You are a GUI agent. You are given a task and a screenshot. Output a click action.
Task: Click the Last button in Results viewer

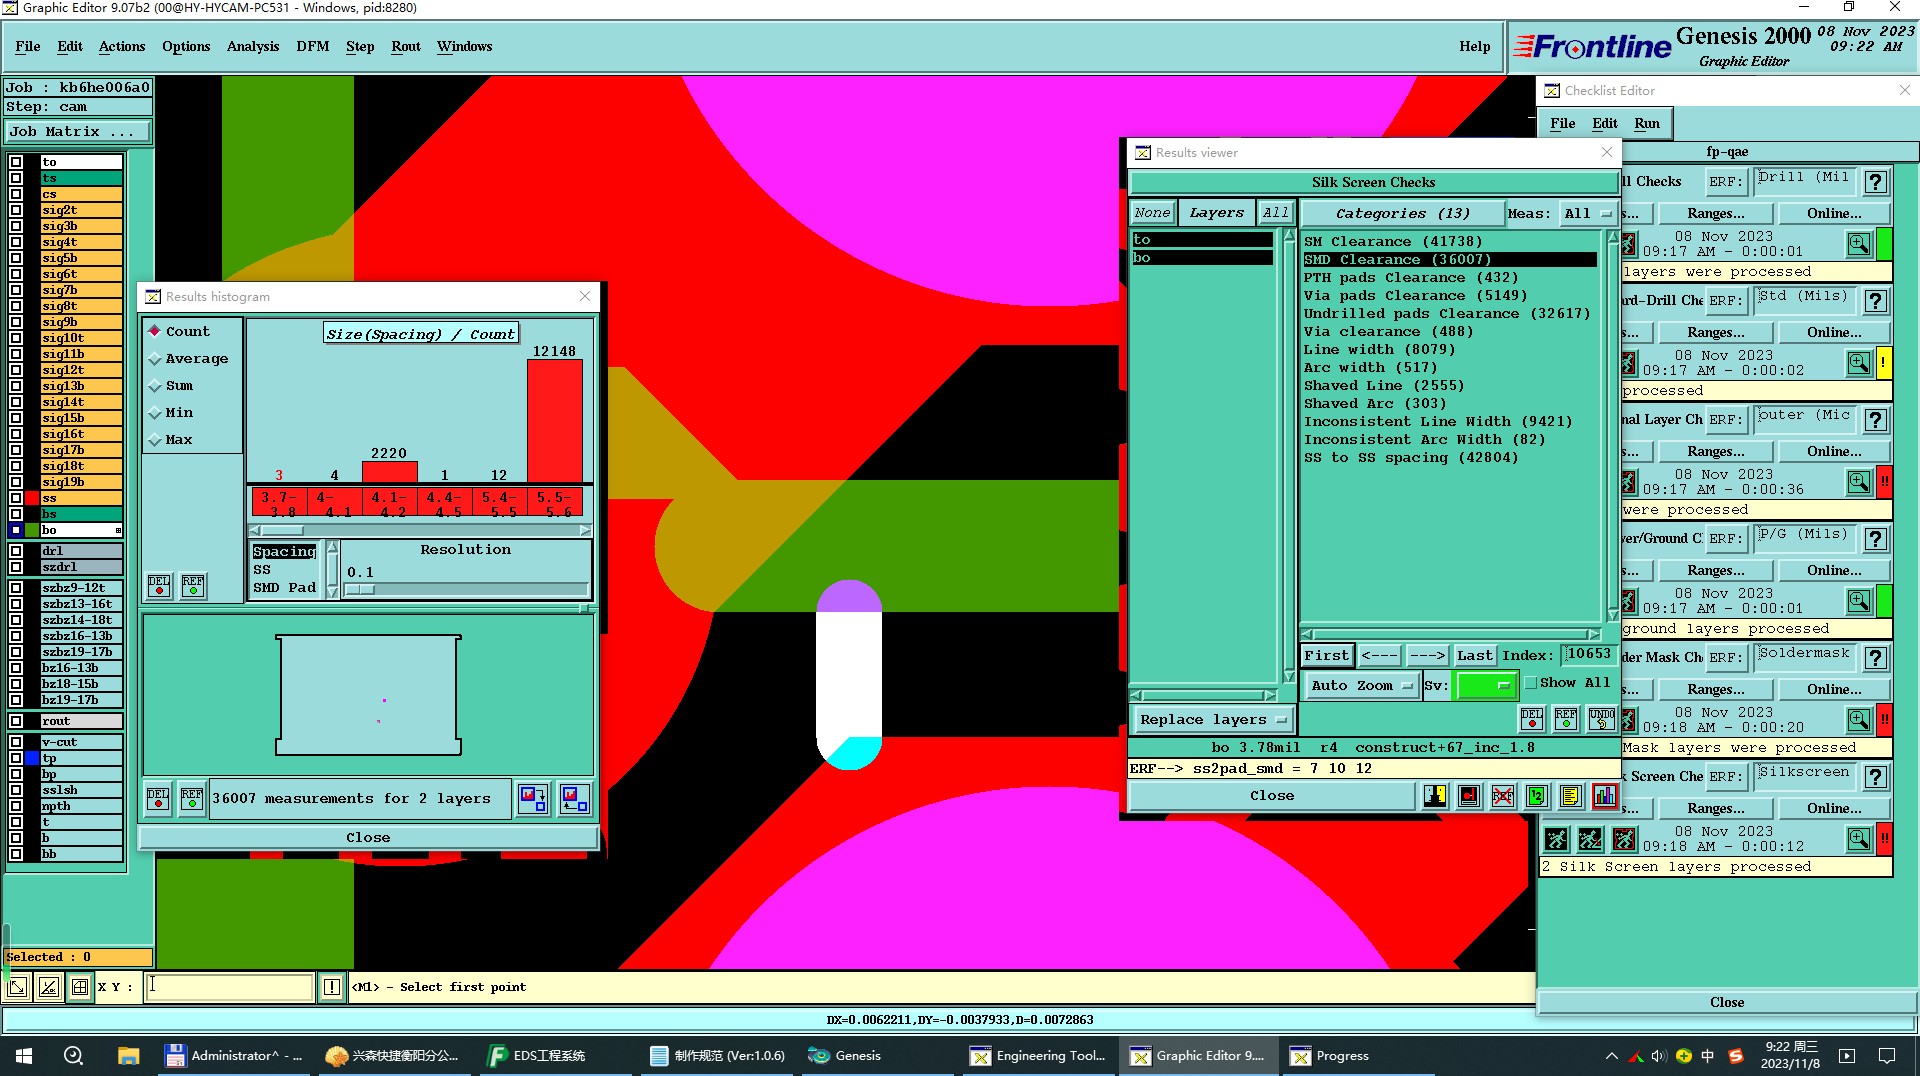1474,656
